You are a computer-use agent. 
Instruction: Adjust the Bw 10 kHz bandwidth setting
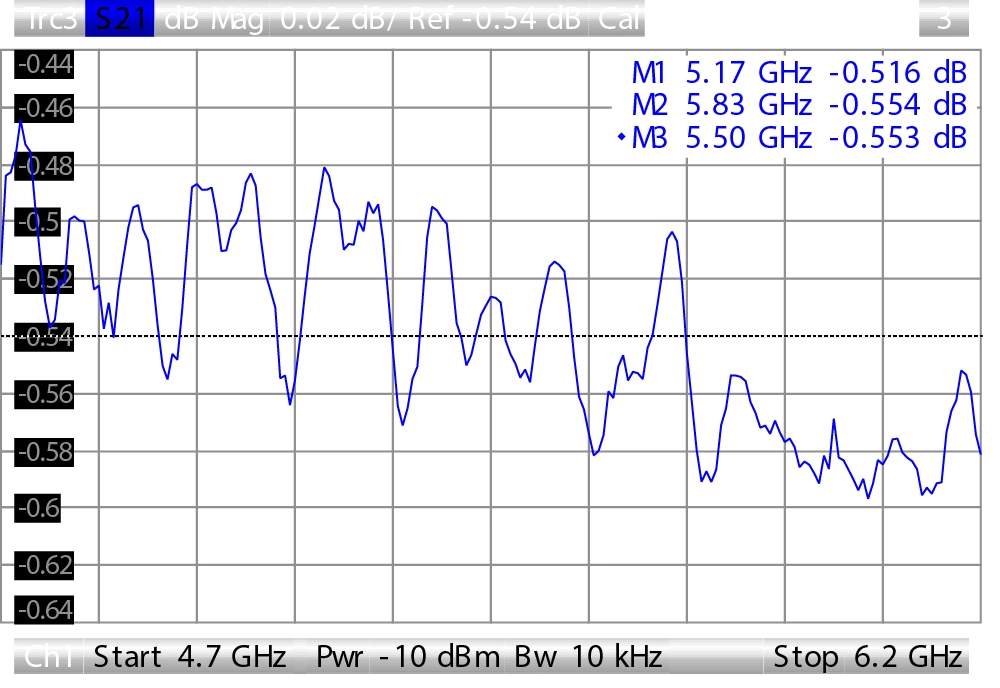[x=588, y=657]
